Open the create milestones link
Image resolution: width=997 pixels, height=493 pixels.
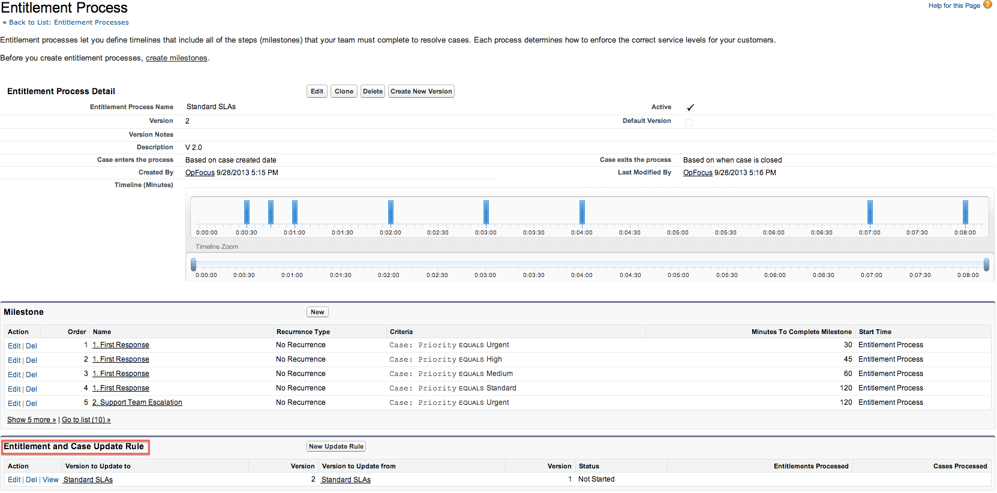point(177,58)
